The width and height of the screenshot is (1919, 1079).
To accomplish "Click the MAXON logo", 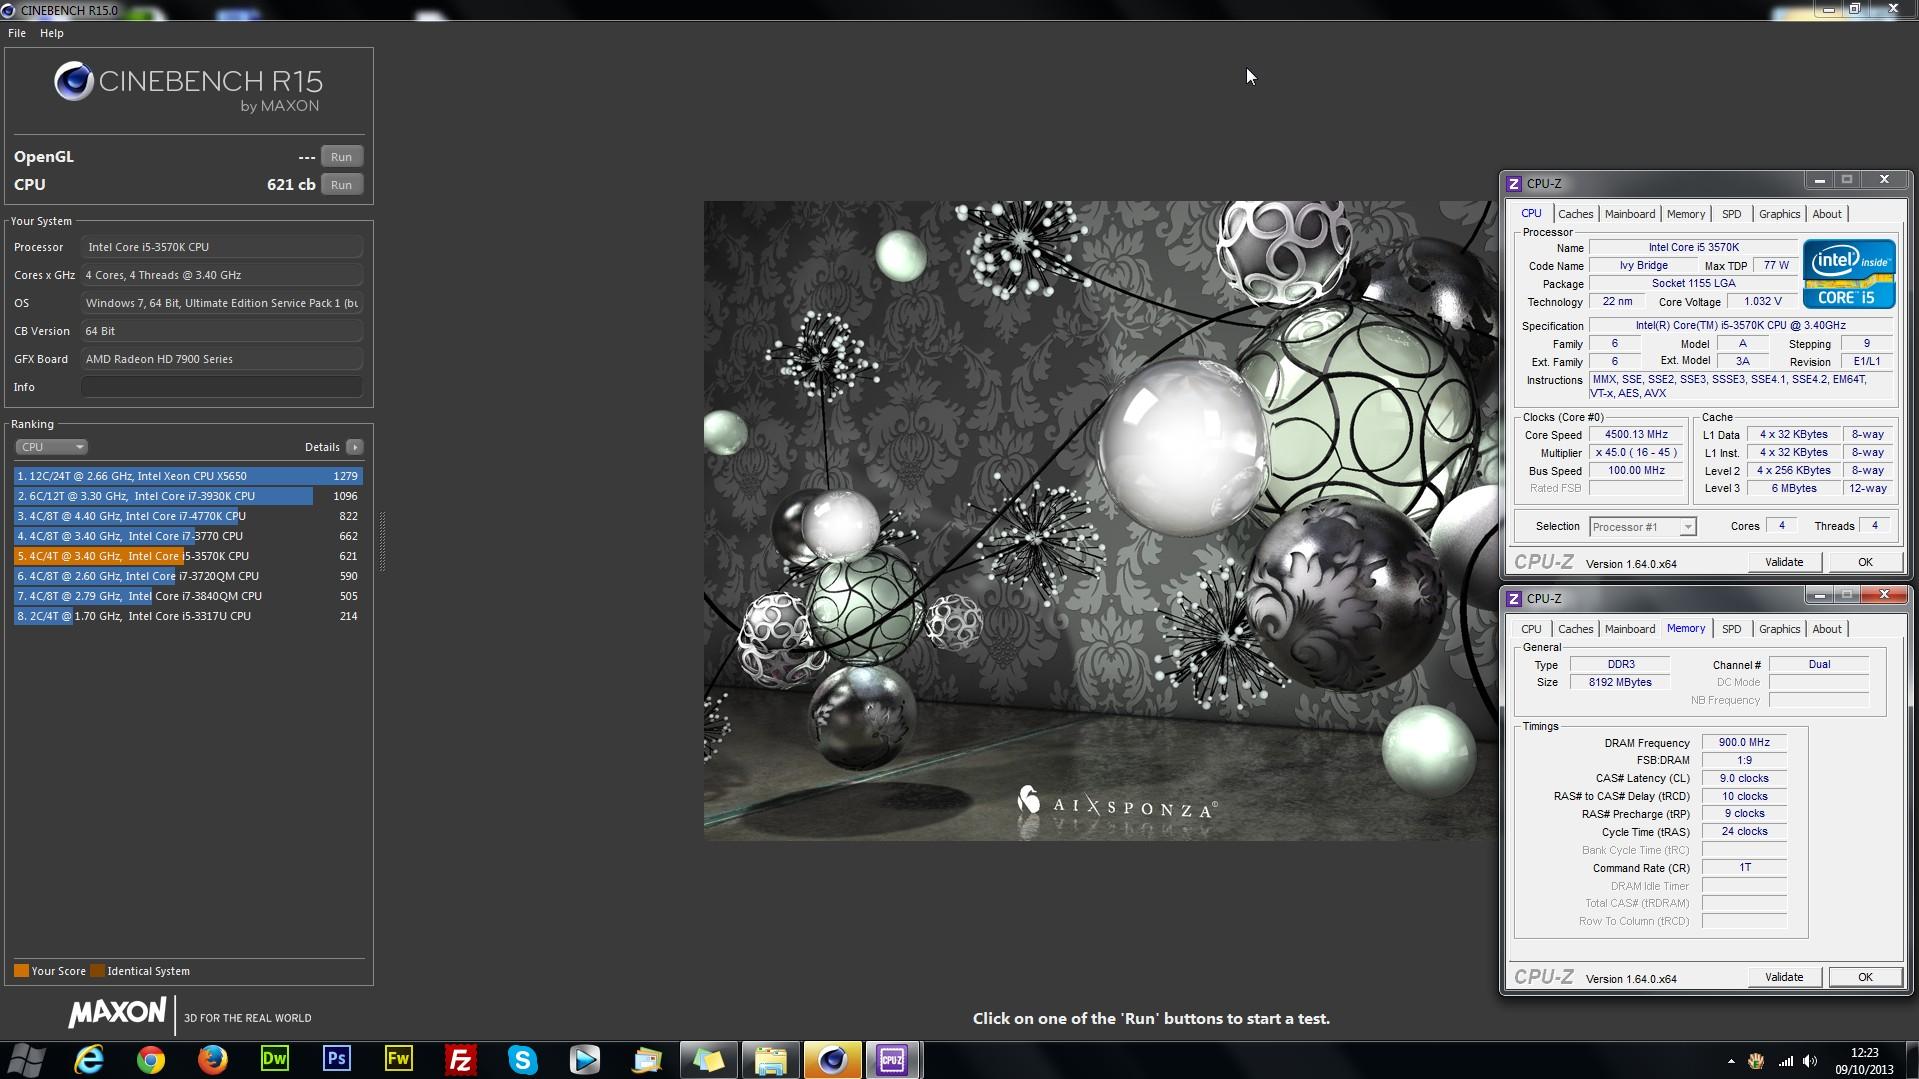I will click(x=117, y=1013).
